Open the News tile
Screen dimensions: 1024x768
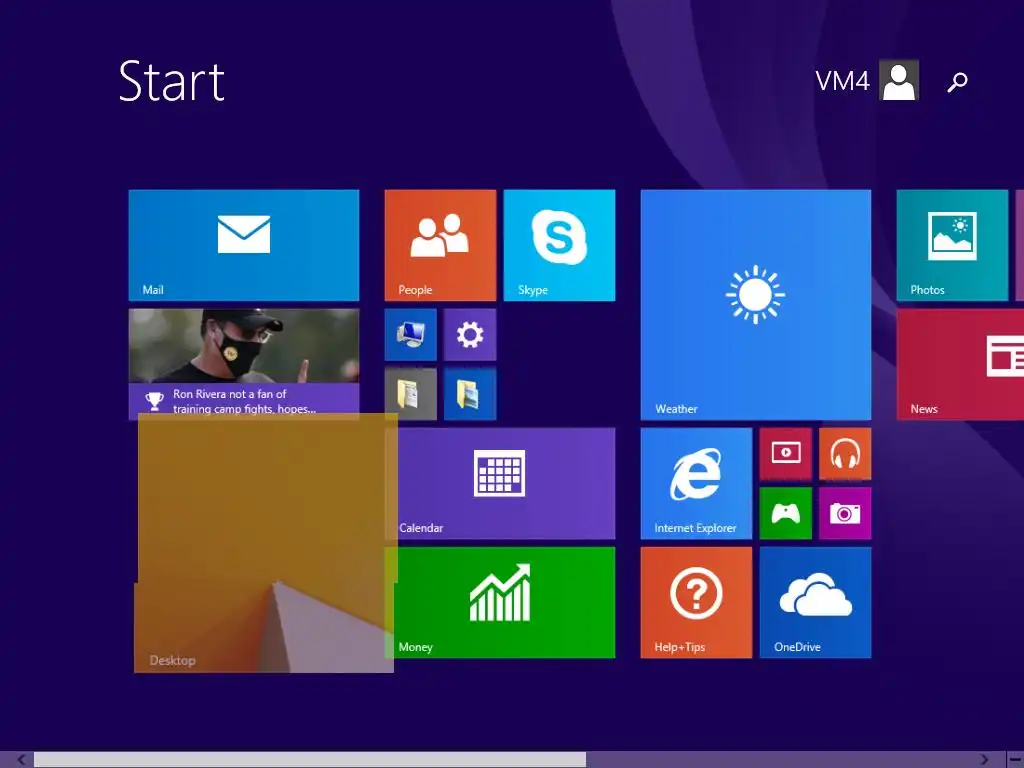click(960, 364)
